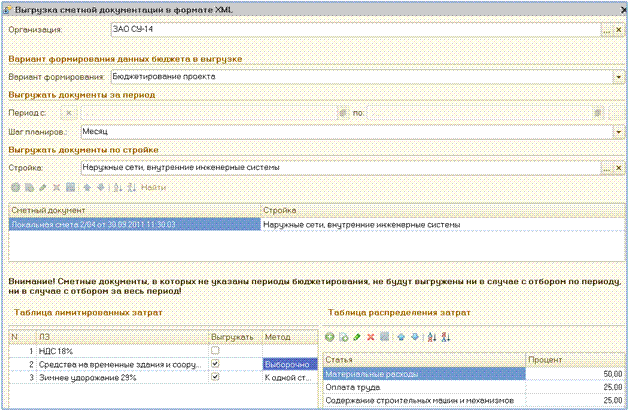Select Оплата труда row in distribution table
The height and width of the screenshot is (411, 630).
coord(420,387)
